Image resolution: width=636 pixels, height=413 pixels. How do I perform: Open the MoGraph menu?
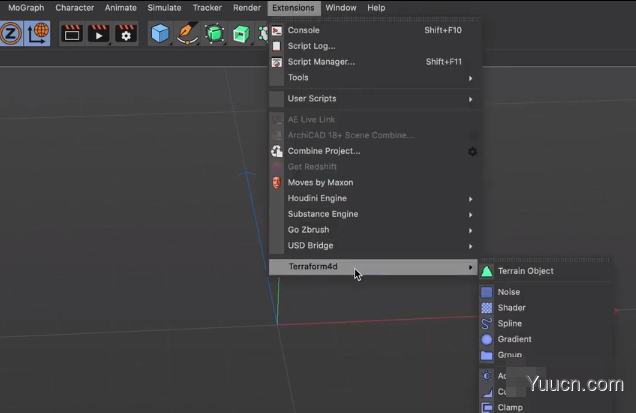pyautogui.click(x=26, y=8)
